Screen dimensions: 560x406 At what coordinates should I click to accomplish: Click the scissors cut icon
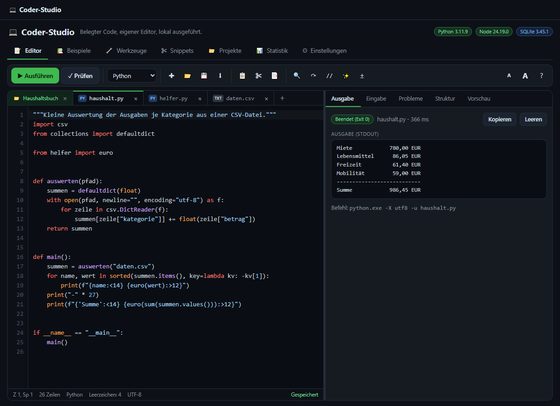[x=259, y=76]
